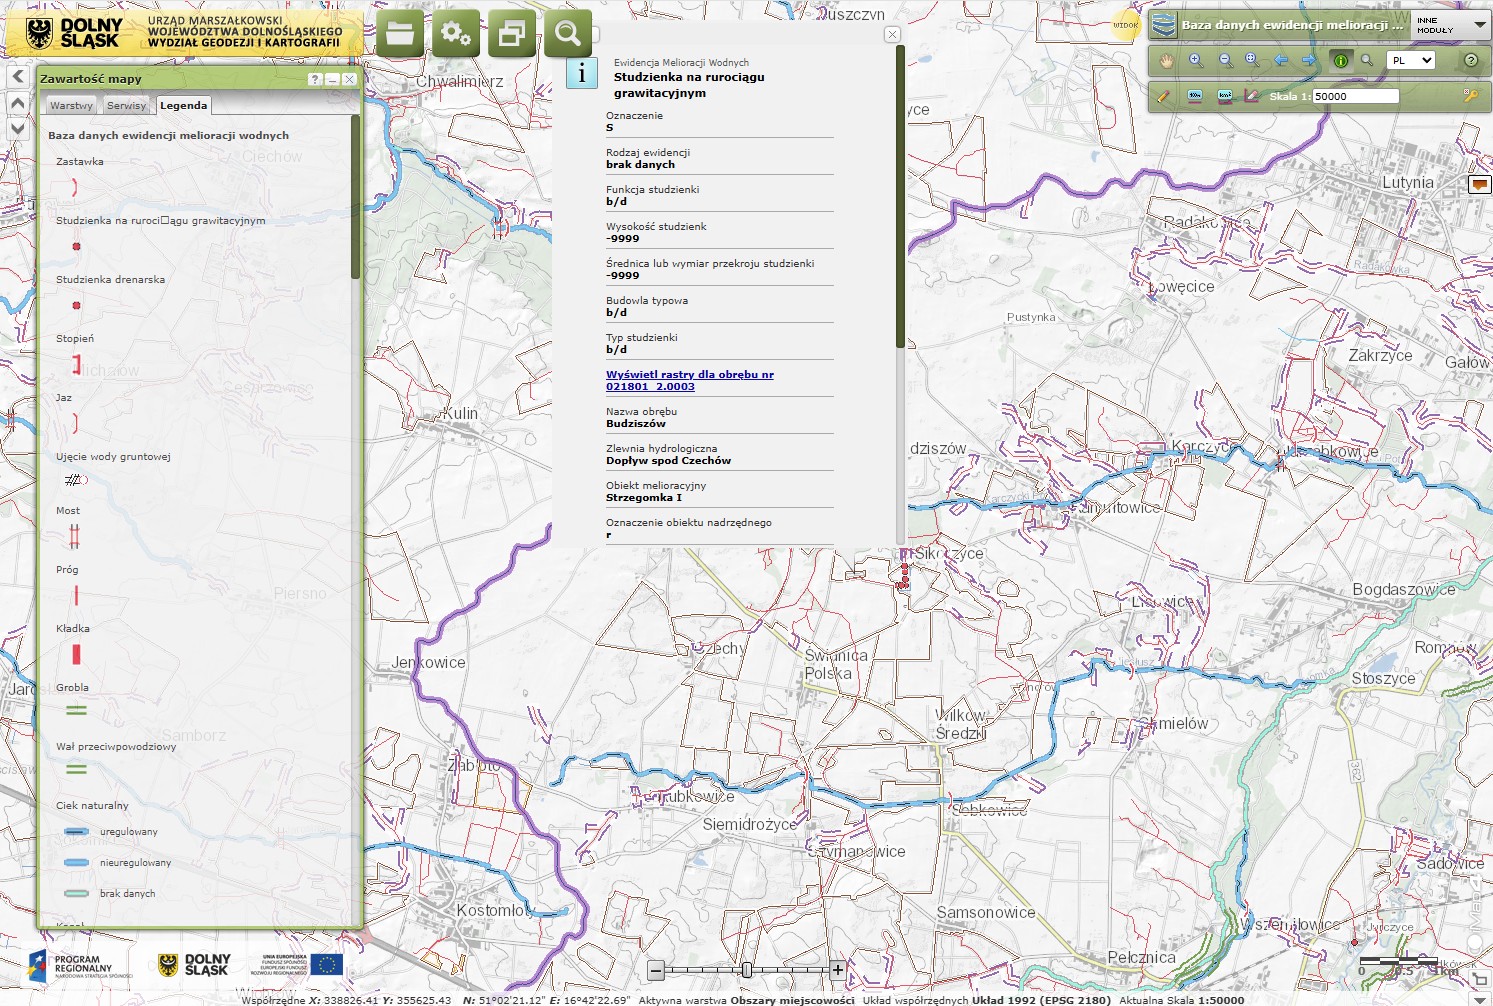The image size is (1493, 1006).
Task: Collapse the side panel with the left chevron
Action: point(18,76)
